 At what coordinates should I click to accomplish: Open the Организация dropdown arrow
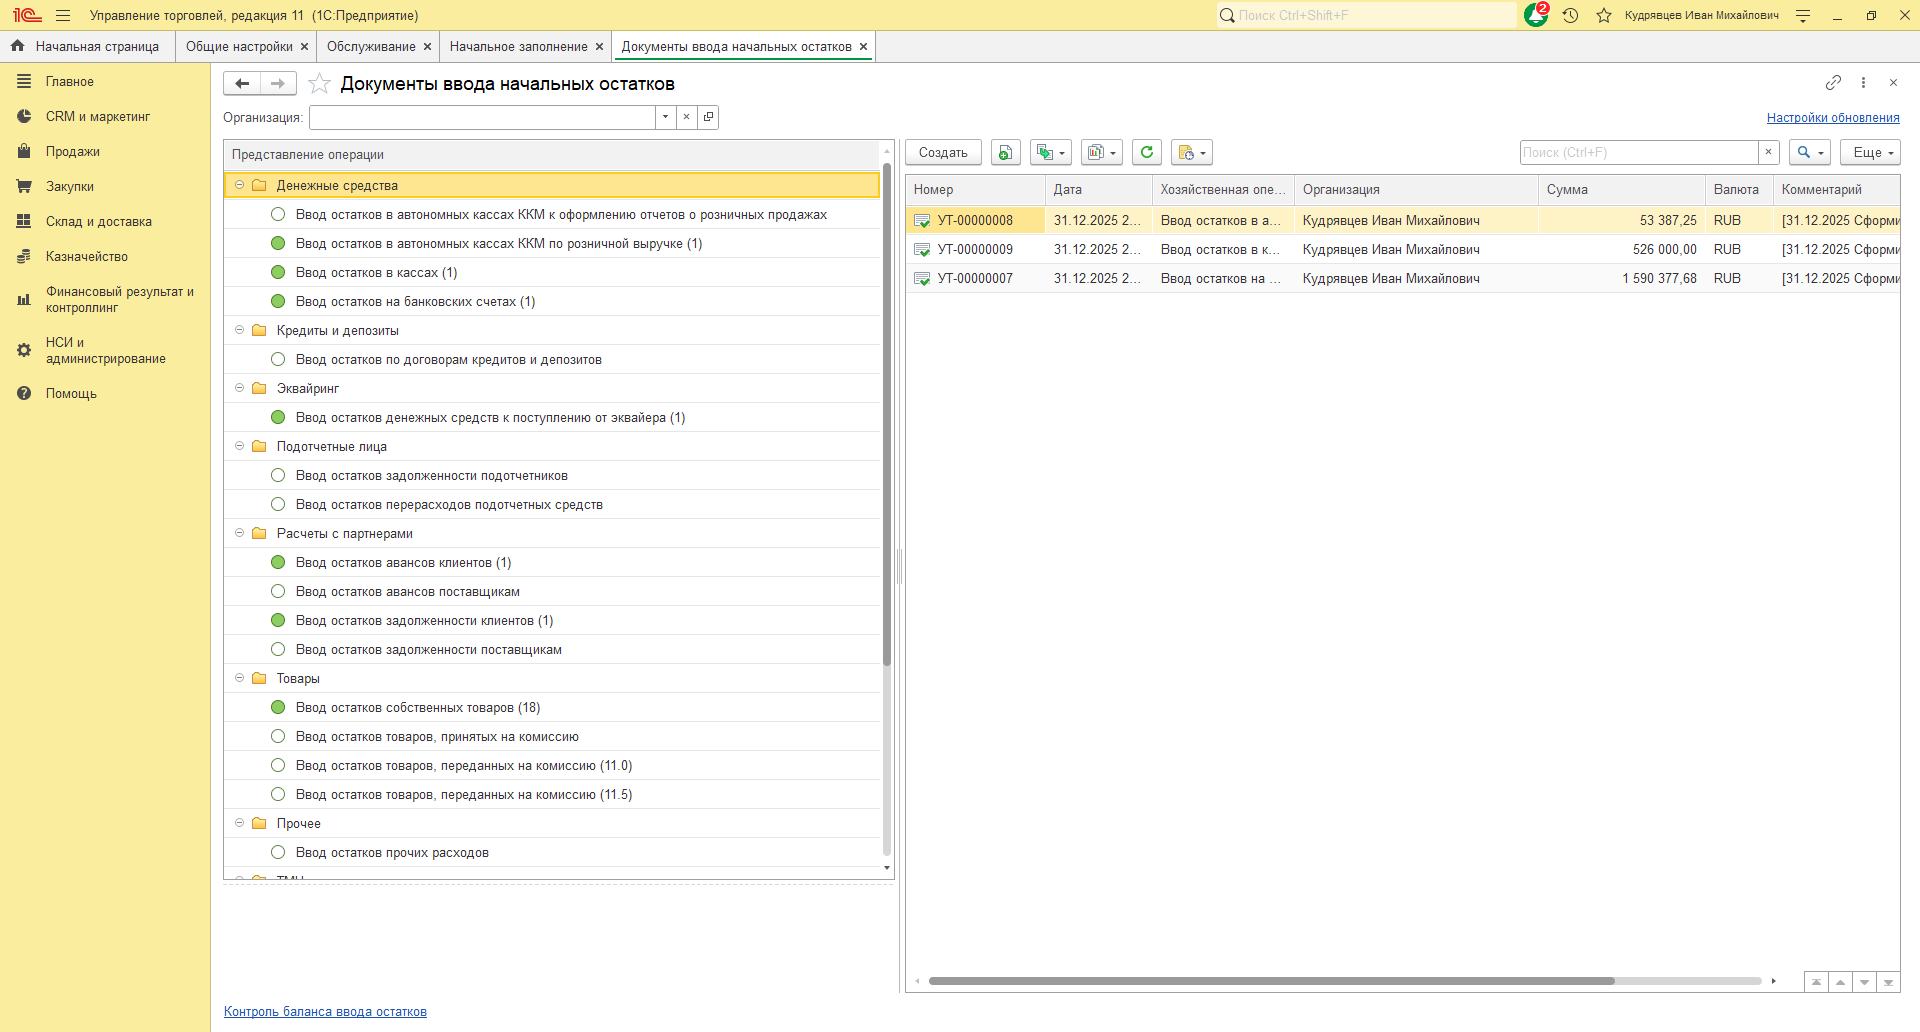[x=665, y=117]
